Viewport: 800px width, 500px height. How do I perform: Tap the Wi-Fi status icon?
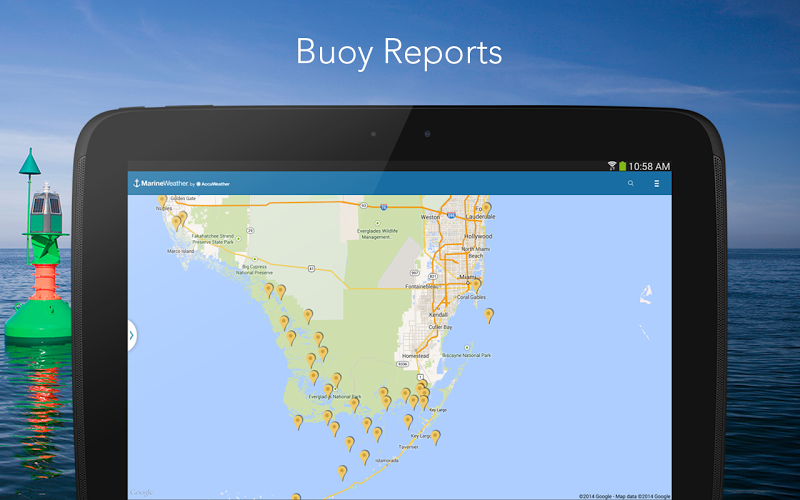point(612,166)
